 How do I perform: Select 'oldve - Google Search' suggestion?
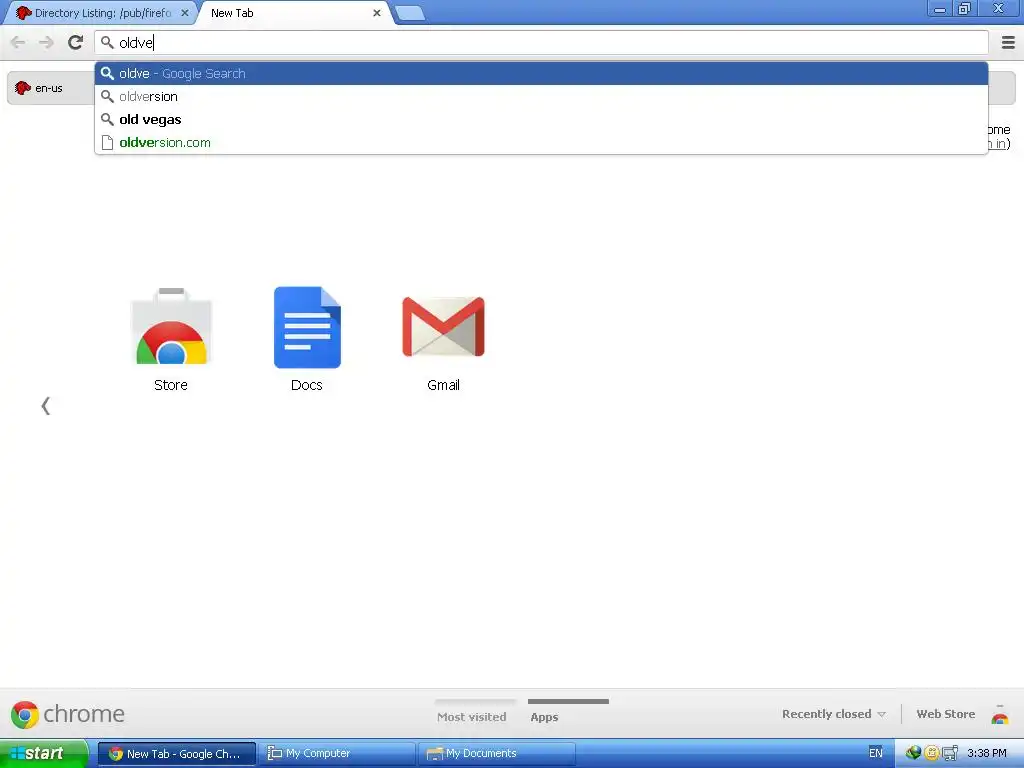click(541, 73)
